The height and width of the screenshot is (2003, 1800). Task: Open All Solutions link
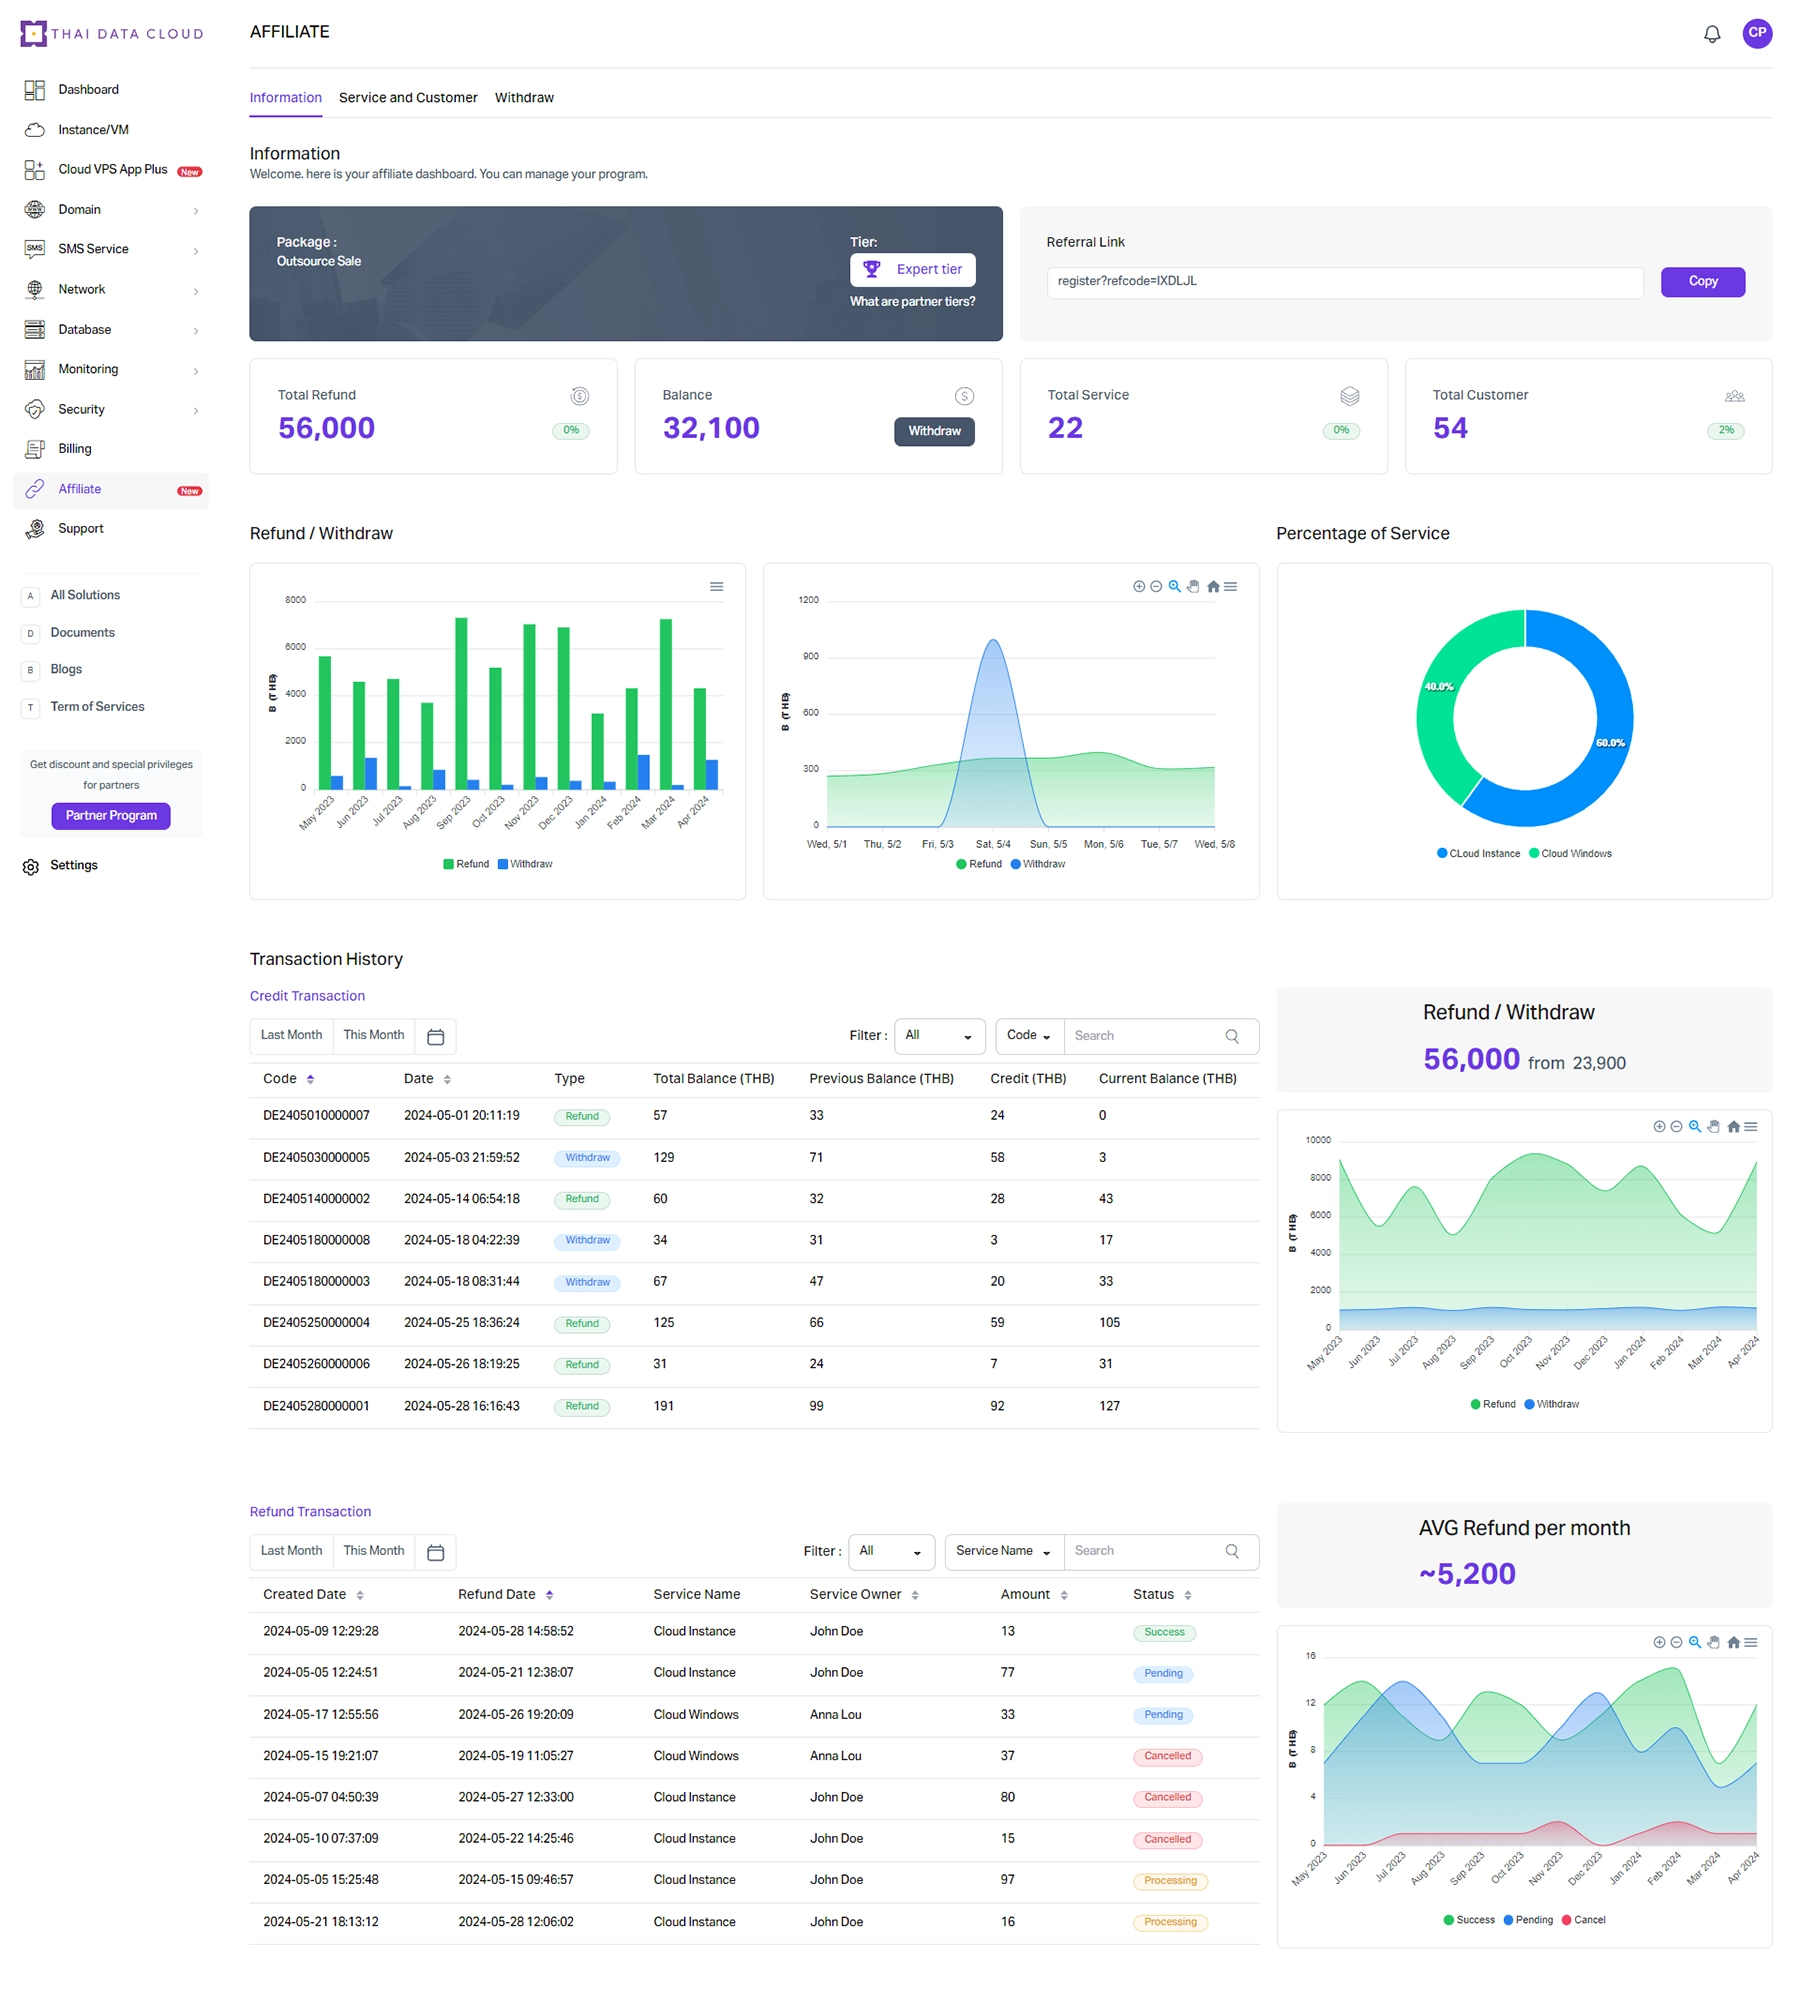click(x=85, y=595)
